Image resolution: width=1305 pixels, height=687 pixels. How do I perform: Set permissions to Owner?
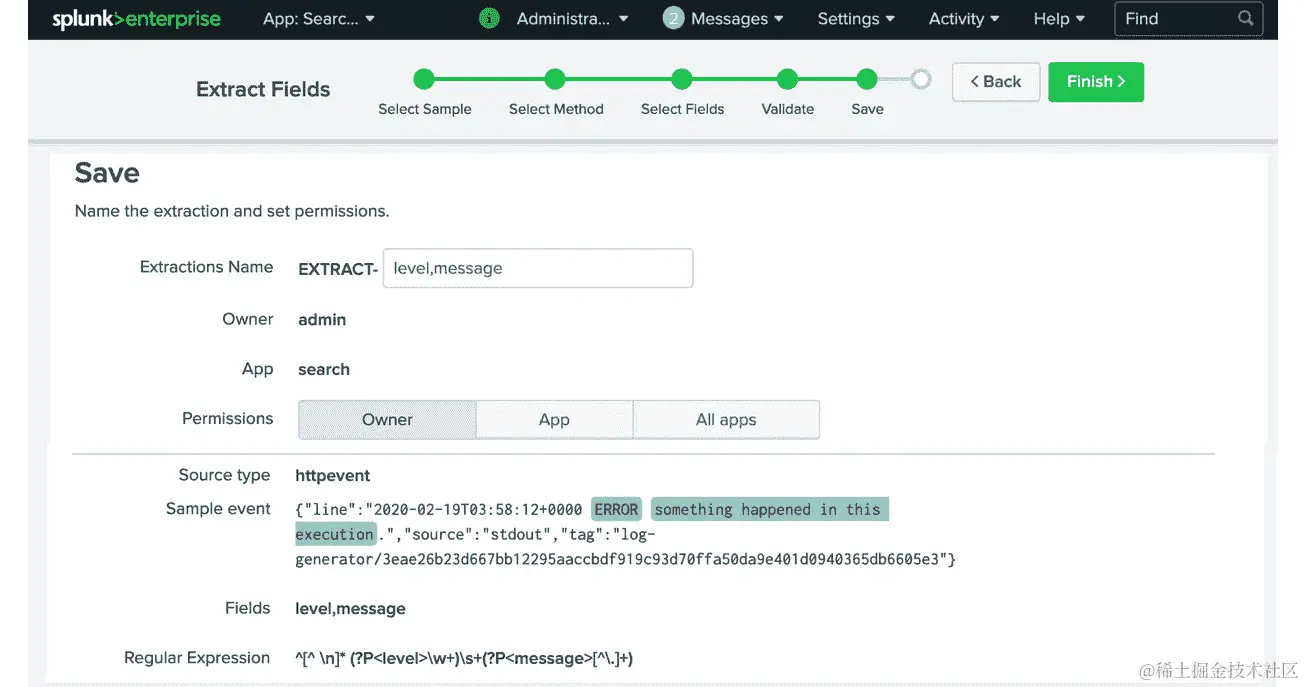[386, 419]
